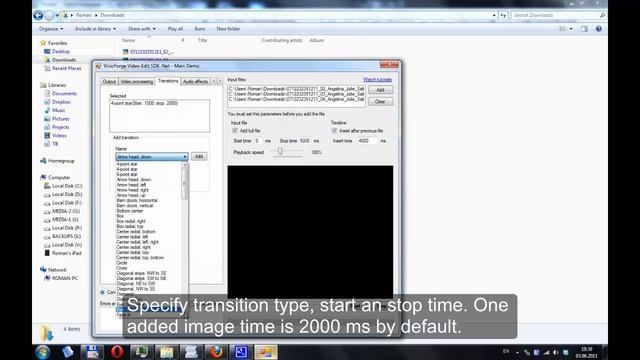This screenshot has height=360, width=640.
Task: Click the tab strip scroll-right arrow
Action: [220, 81]
